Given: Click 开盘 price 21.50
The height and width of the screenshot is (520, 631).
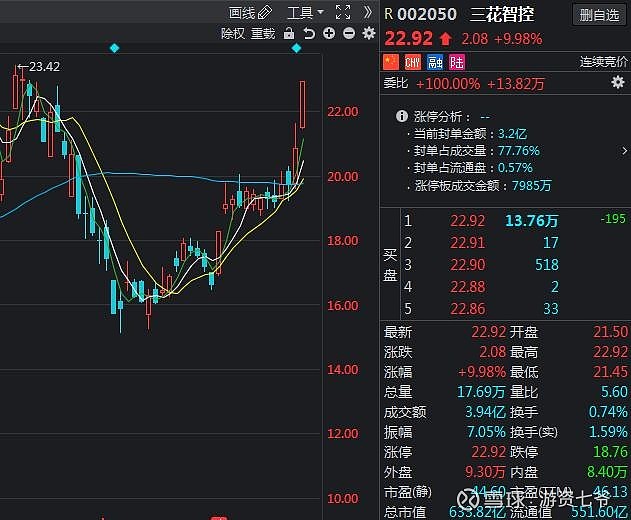Looking at the screenshot, I should [610, 332].
